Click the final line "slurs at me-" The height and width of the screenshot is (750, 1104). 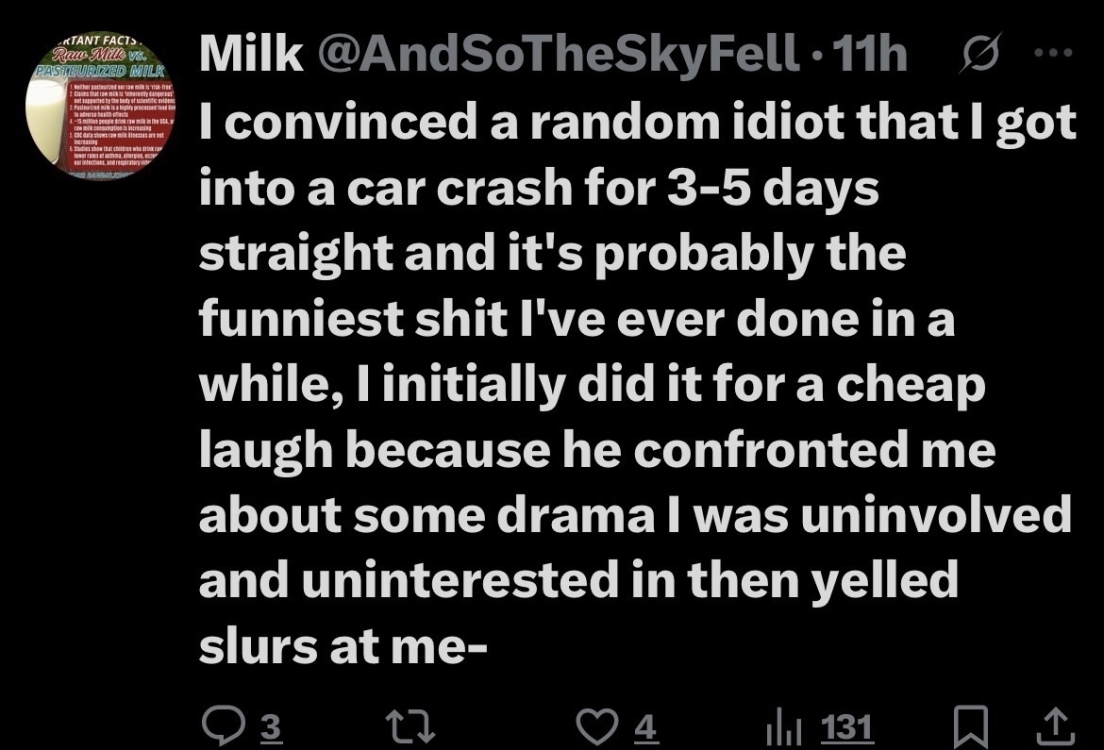(343, 645)
